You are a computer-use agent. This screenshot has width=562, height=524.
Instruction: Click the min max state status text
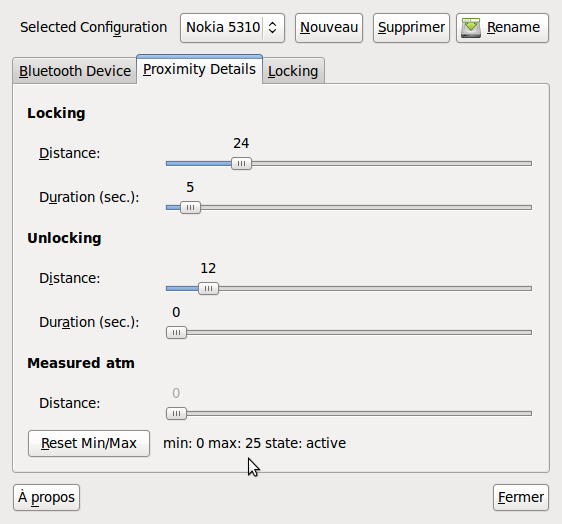tap(254, 443)
